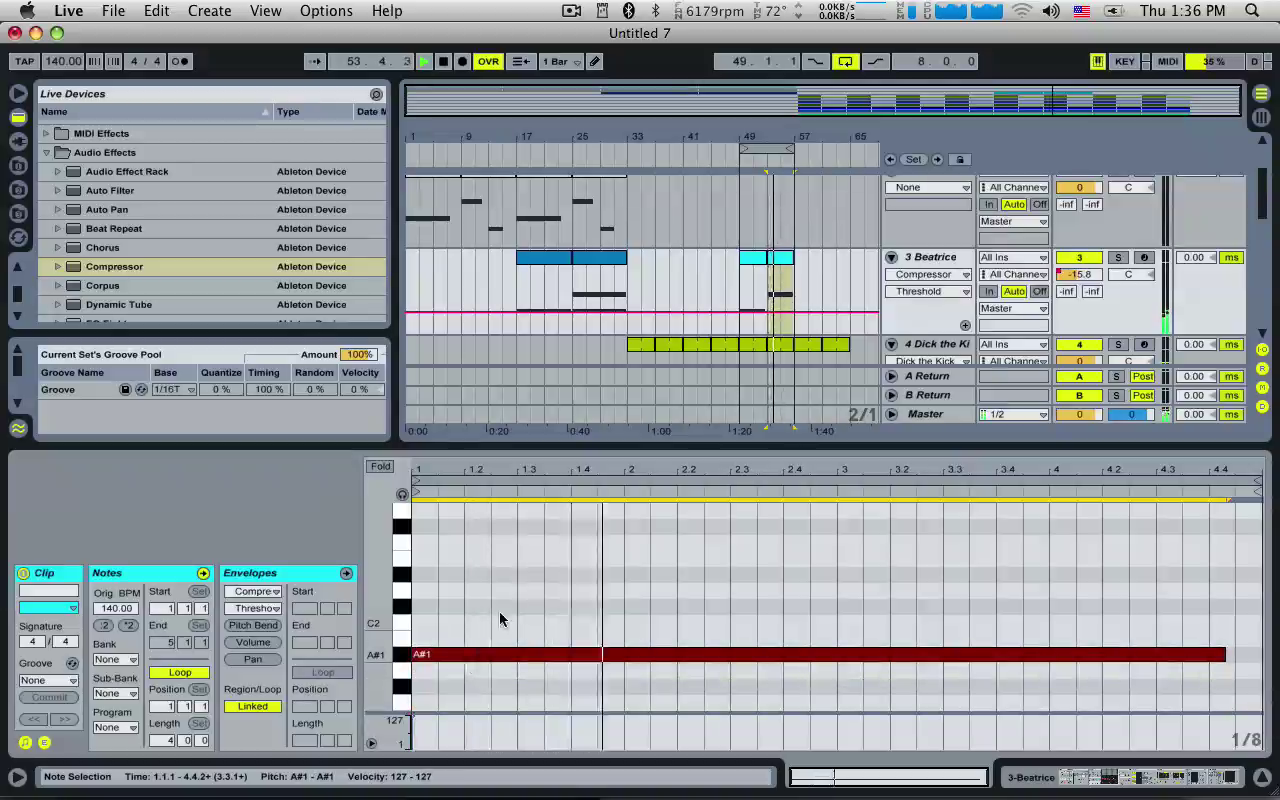
Task: Click the transport Play button
Action: (424, 61)
